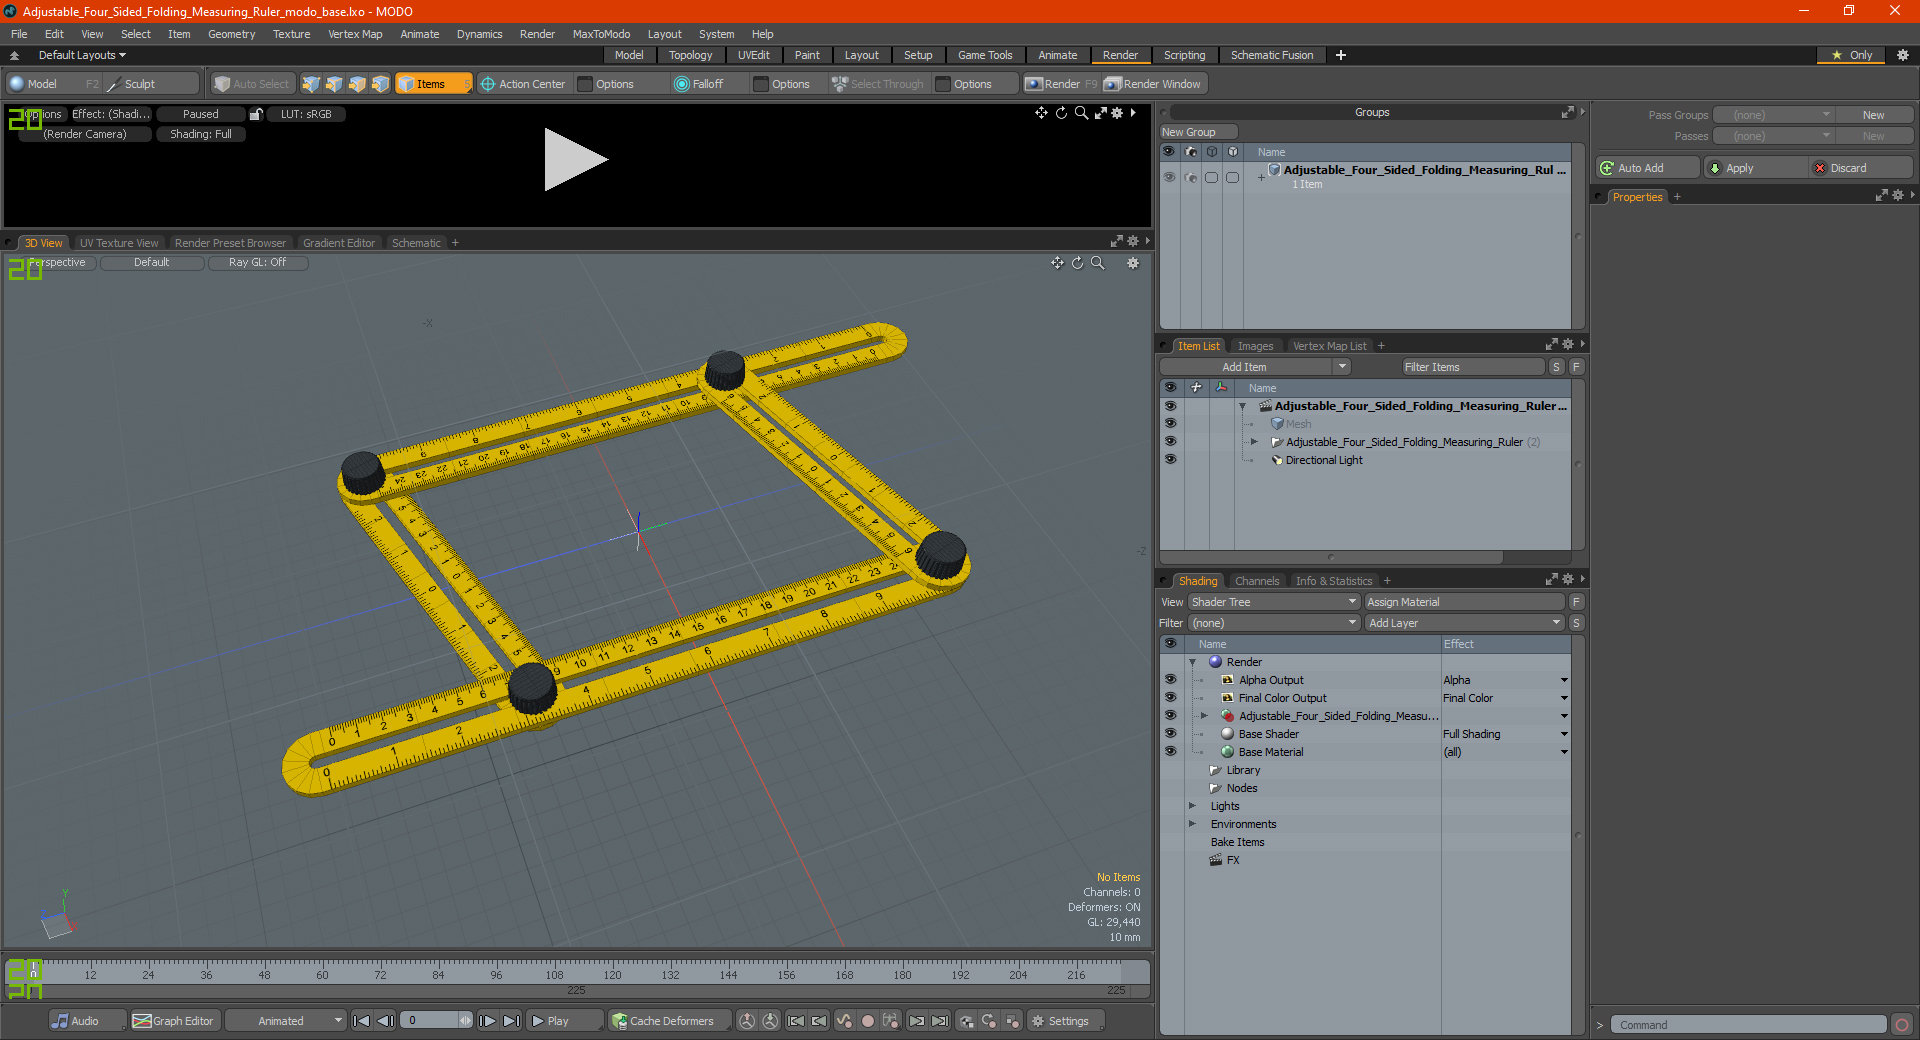Image resolution: width=1920 pixels, height=1040 pixels.
Task: Click the Auto Add button
Action: [x=1649, y=168]
